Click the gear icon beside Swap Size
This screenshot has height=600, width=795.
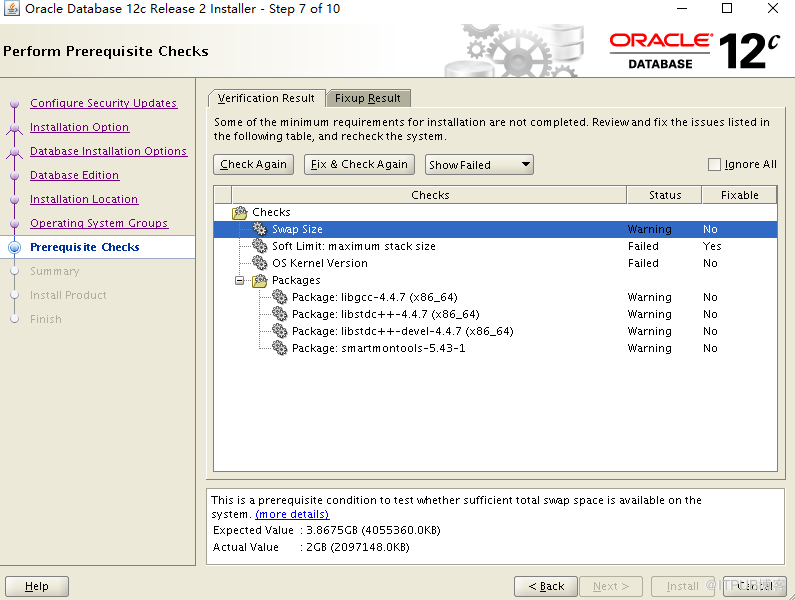click(x=260, y=229)
